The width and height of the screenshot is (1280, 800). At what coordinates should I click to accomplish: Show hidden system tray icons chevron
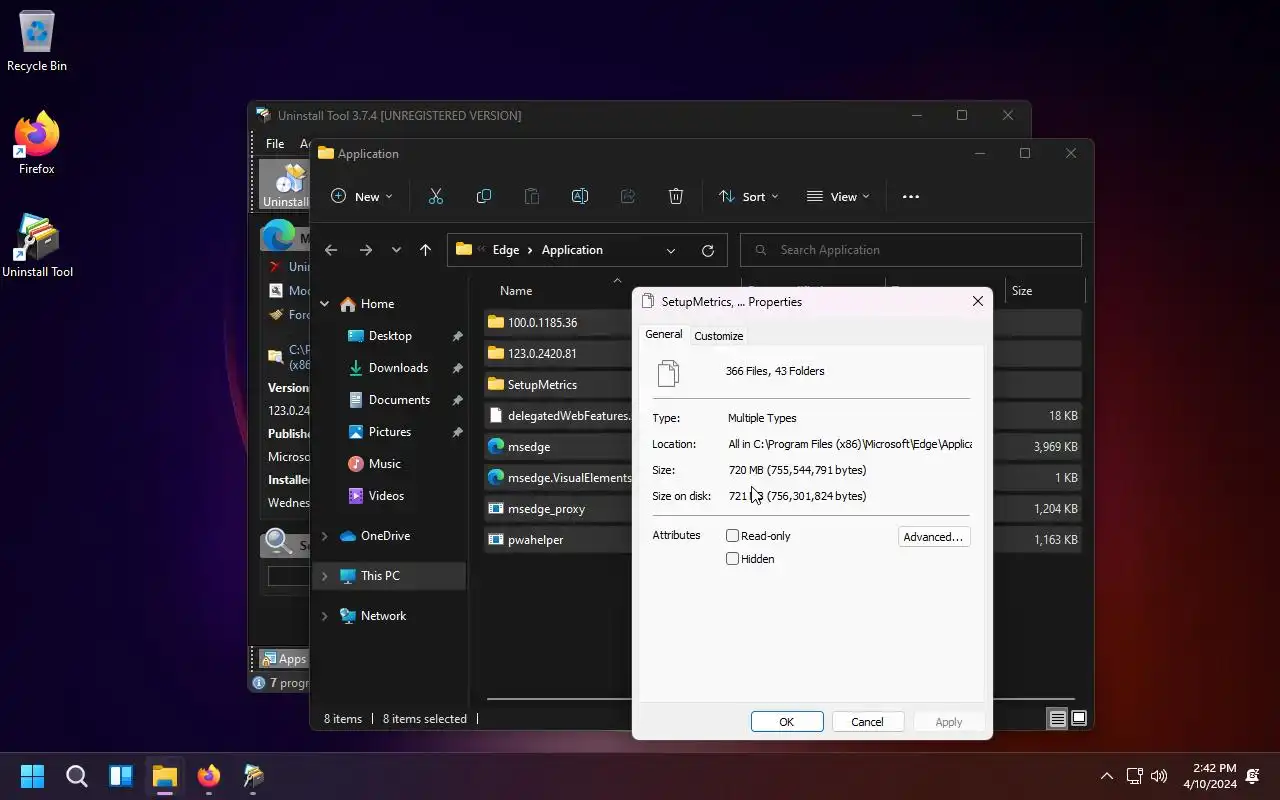(x=1107, y=776)
